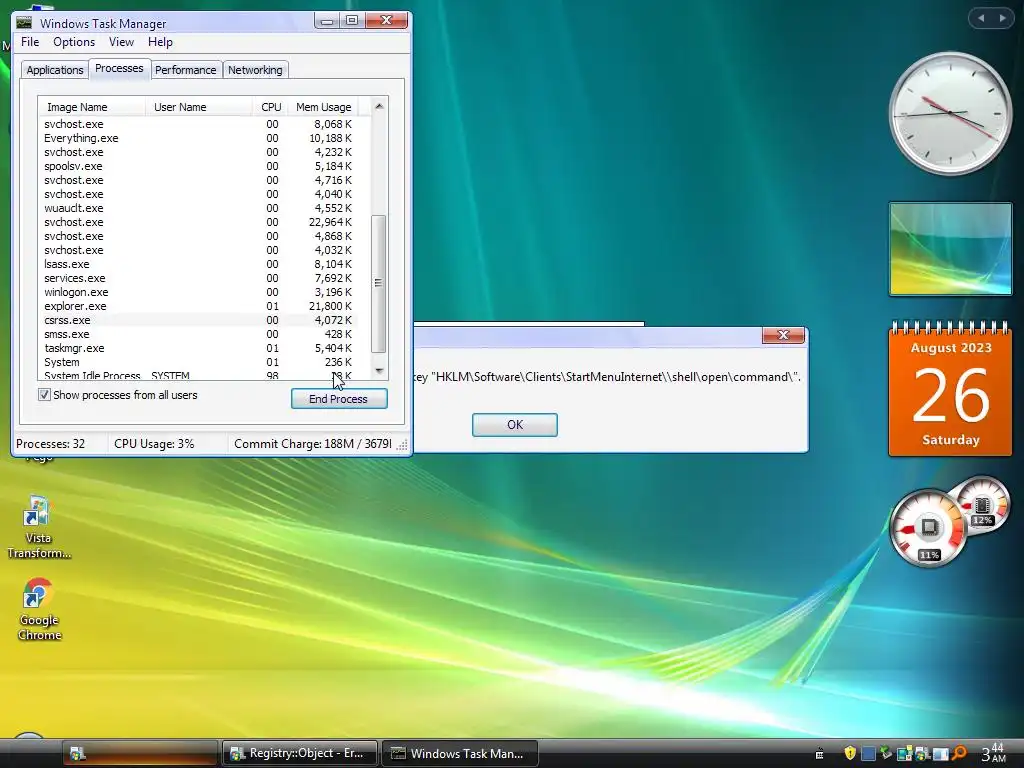Select the services.exe process row
Screen dimensions: 1024x768
(204, 278)
